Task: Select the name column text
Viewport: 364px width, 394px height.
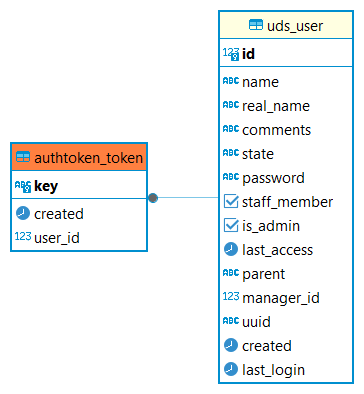Action: click(260, 82)
